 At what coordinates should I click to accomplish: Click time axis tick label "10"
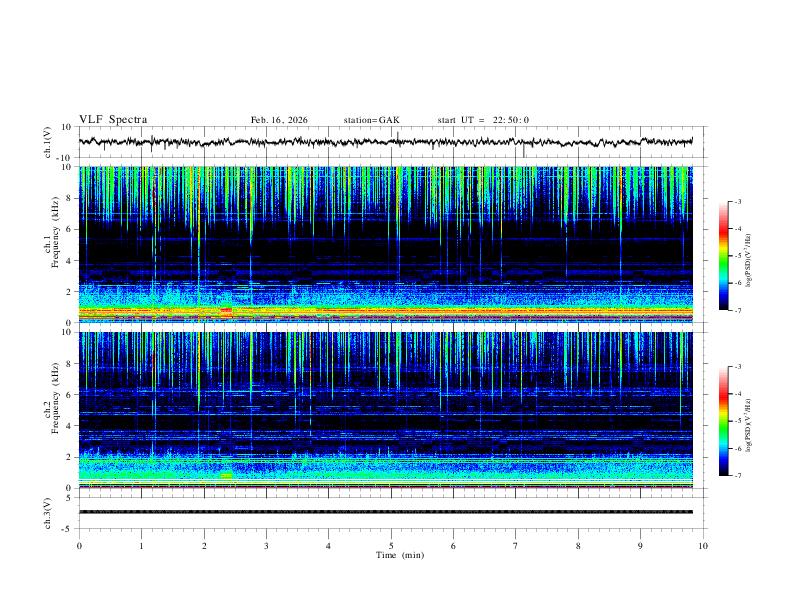click(703, 546)
